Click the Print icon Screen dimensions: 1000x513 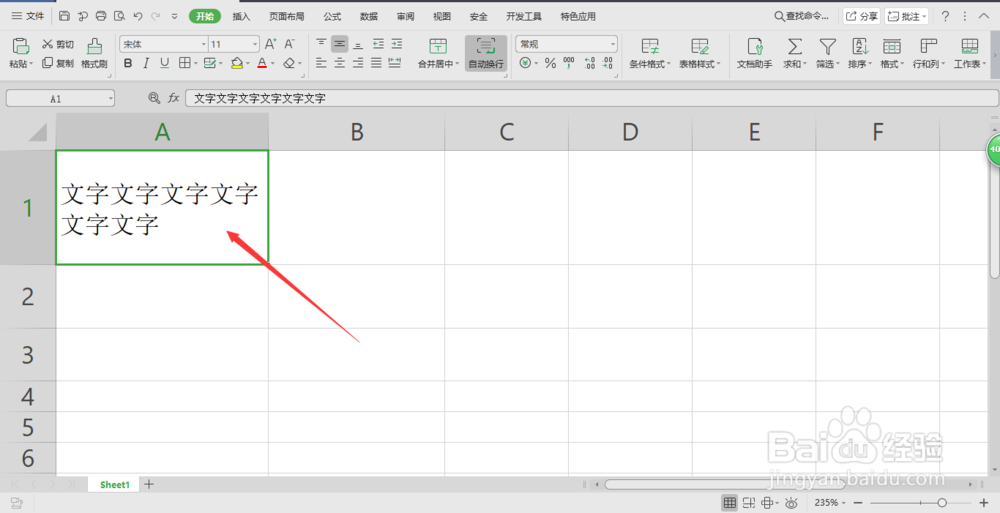coord(101,16)
